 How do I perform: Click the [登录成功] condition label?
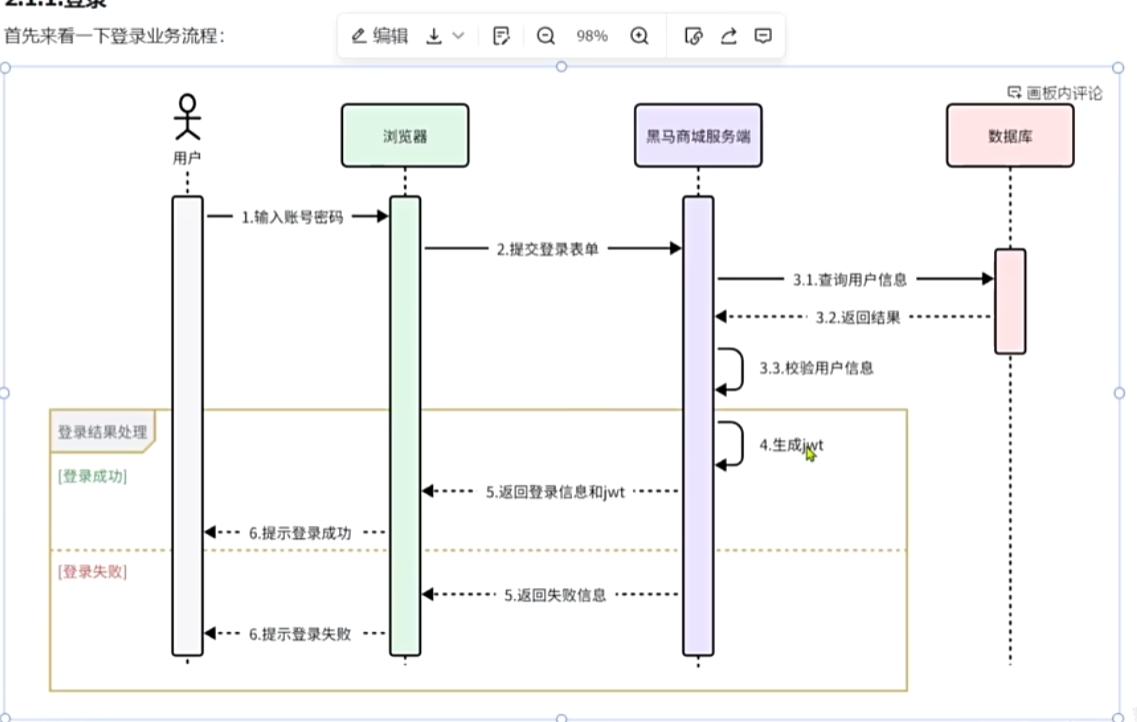(92, 476)
